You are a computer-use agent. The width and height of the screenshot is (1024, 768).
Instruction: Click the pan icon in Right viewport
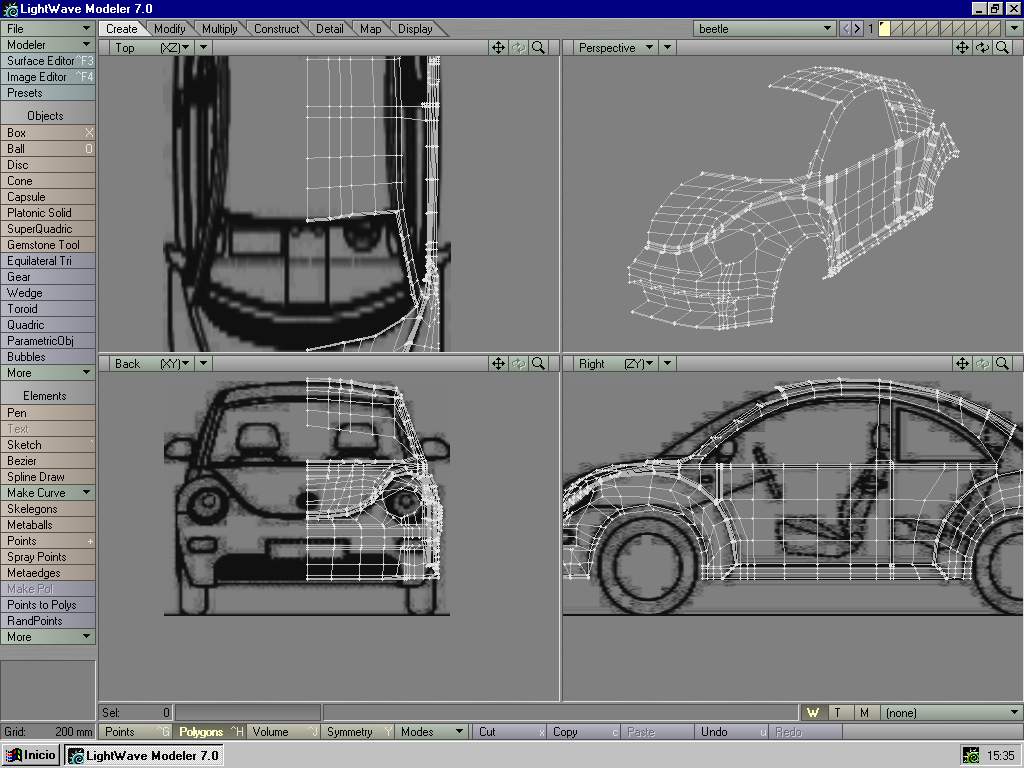pos(962,363)
